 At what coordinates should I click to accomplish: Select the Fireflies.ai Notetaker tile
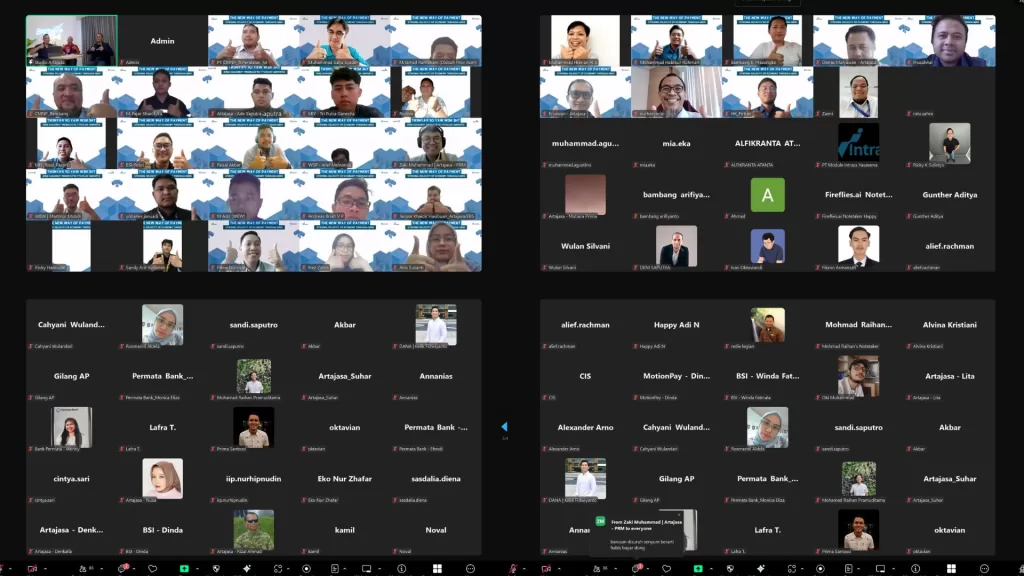[858, 195]
